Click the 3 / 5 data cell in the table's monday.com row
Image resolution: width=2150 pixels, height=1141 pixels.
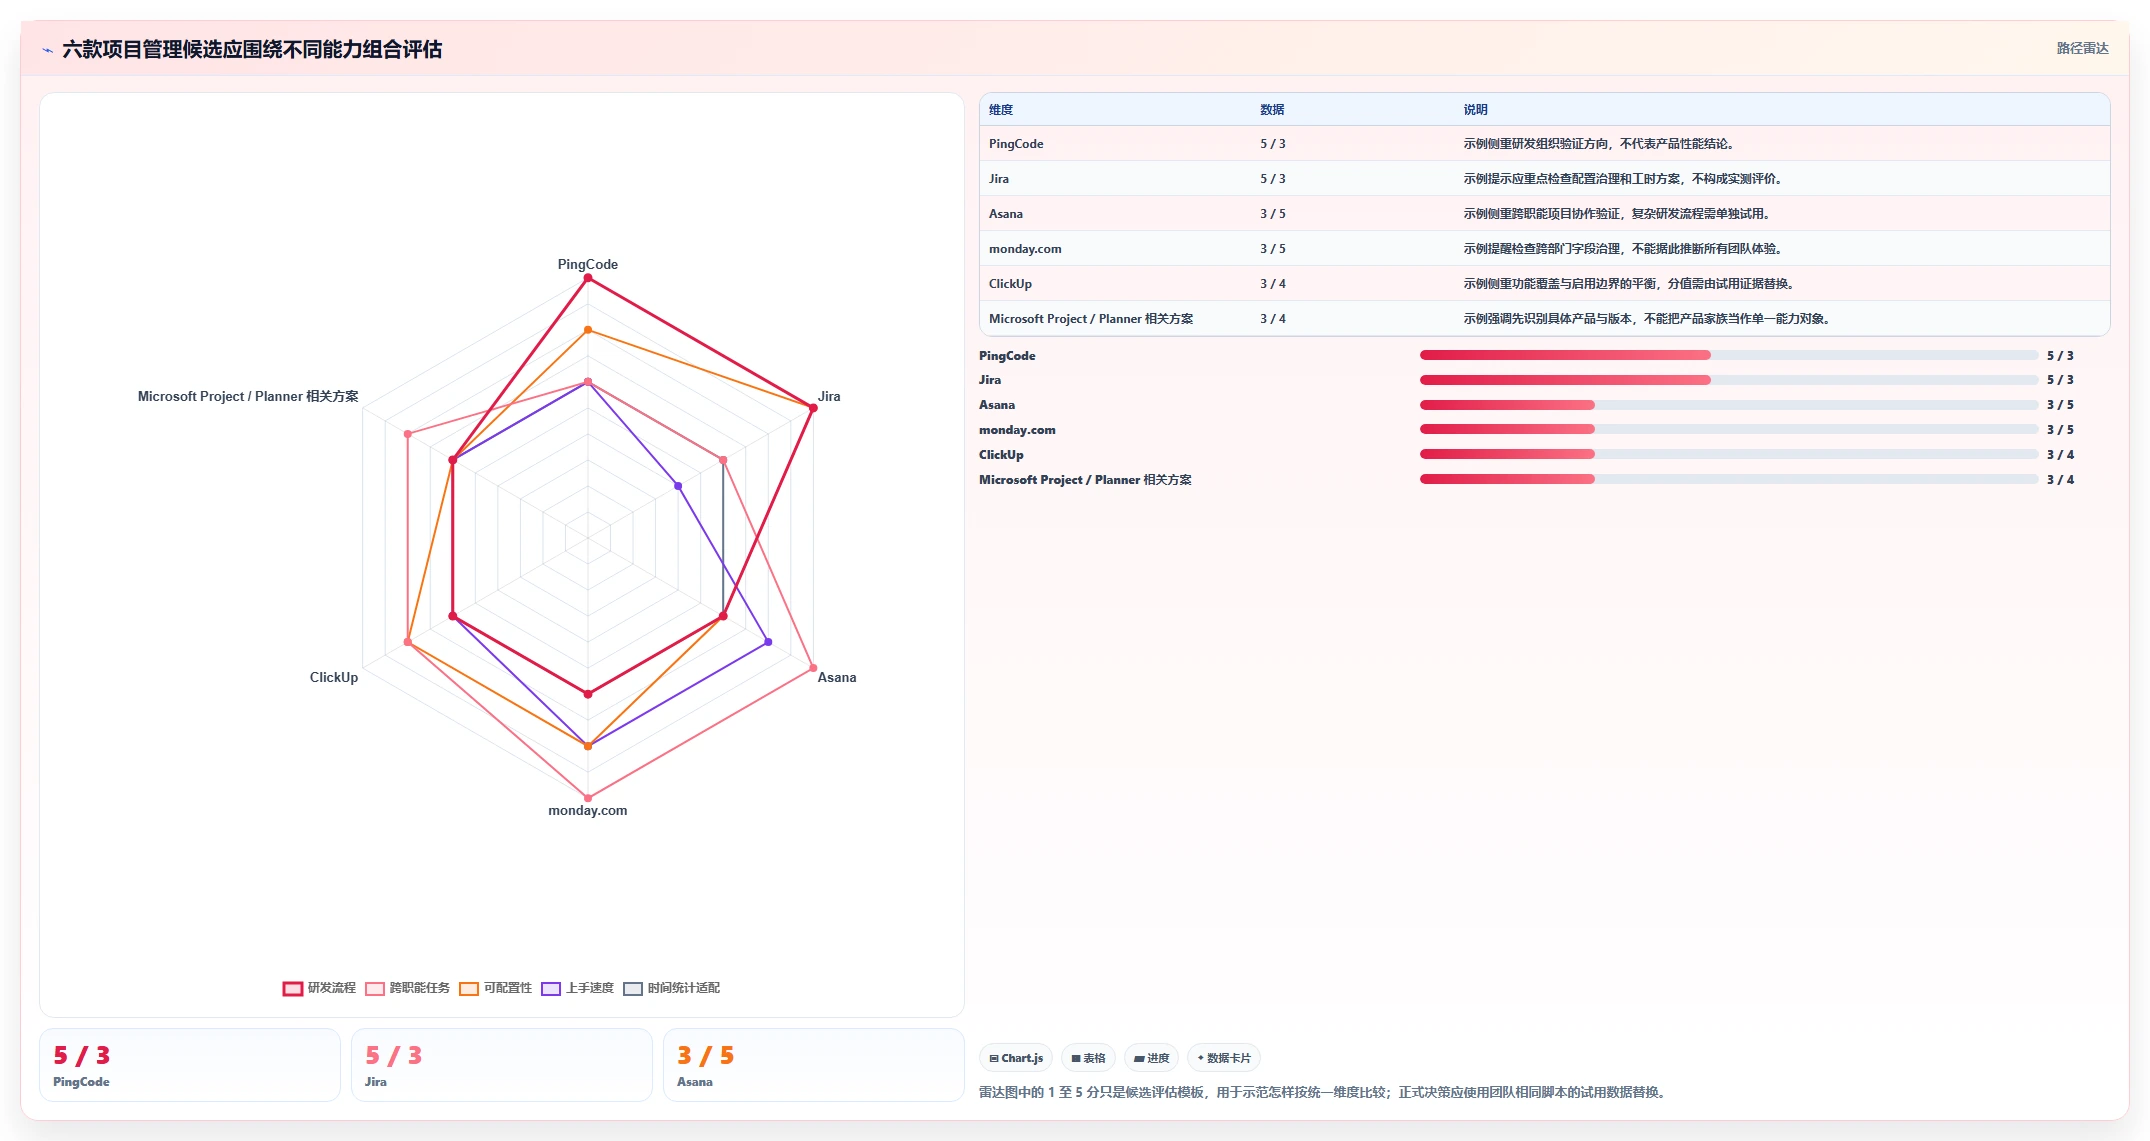coord(1273,249)
